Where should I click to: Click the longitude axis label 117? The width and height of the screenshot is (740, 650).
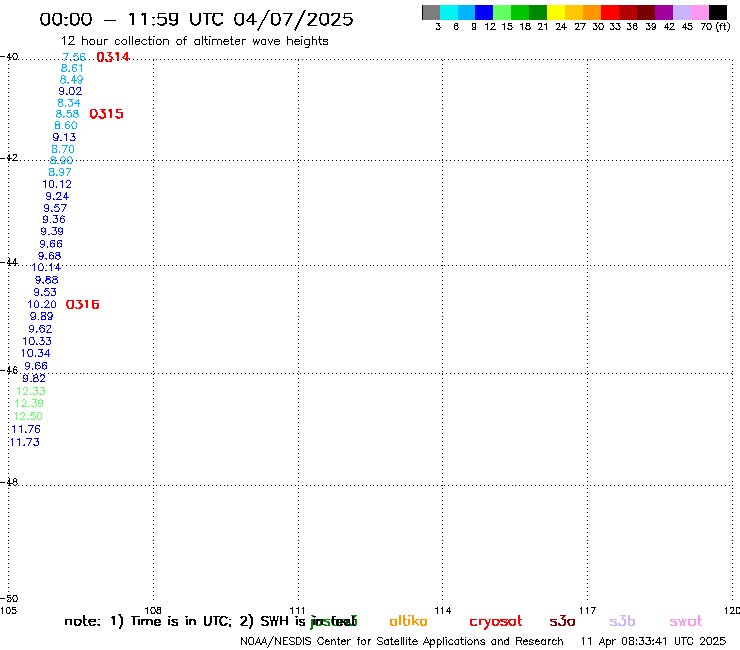coord(588,610)
